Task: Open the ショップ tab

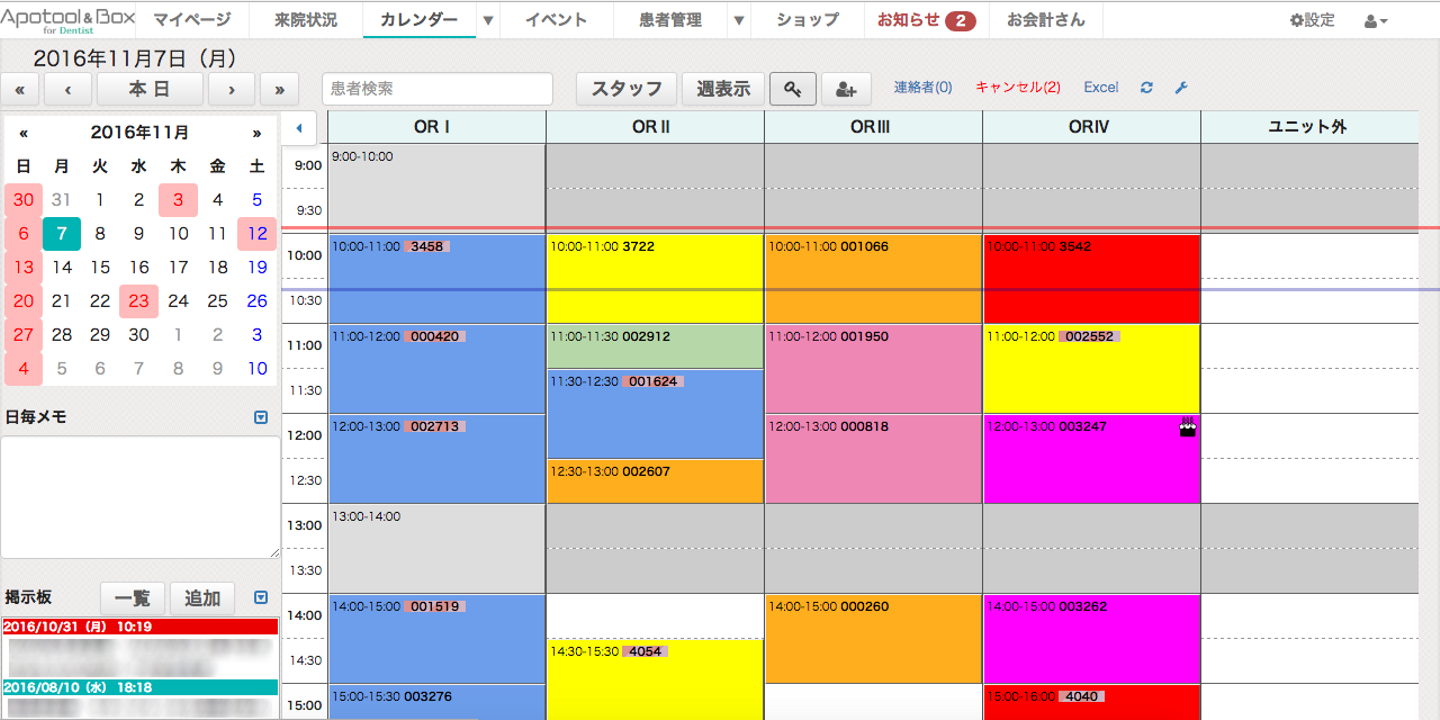Action: (807, 20)
